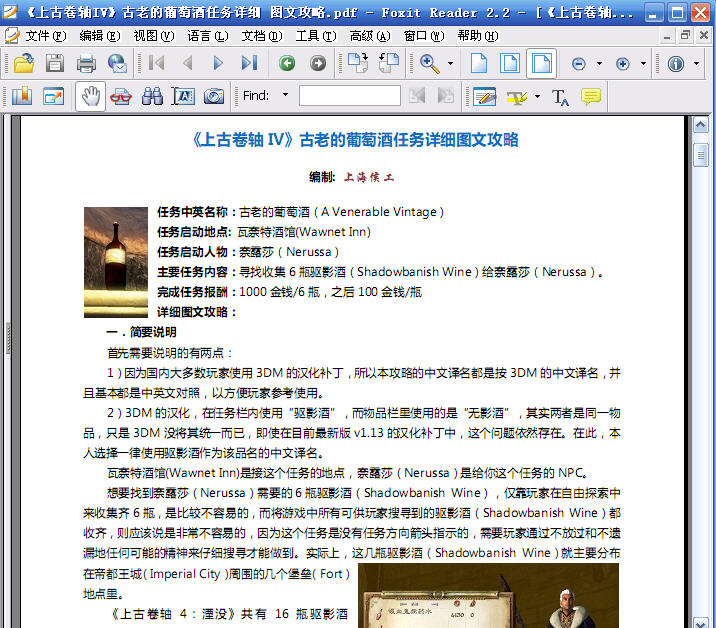
Task: Open the zoom in options dropdown
Action: click(x=643, y=63)
